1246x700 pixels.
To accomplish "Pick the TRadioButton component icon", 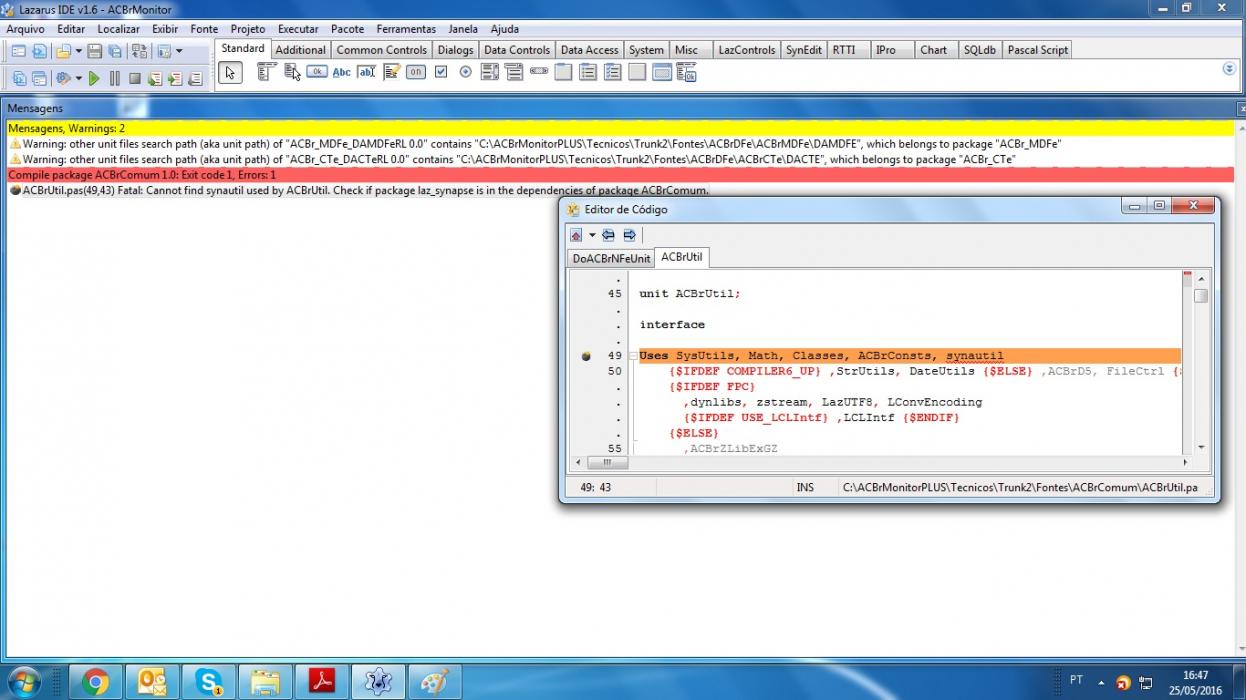I will [x=465, y=72].
